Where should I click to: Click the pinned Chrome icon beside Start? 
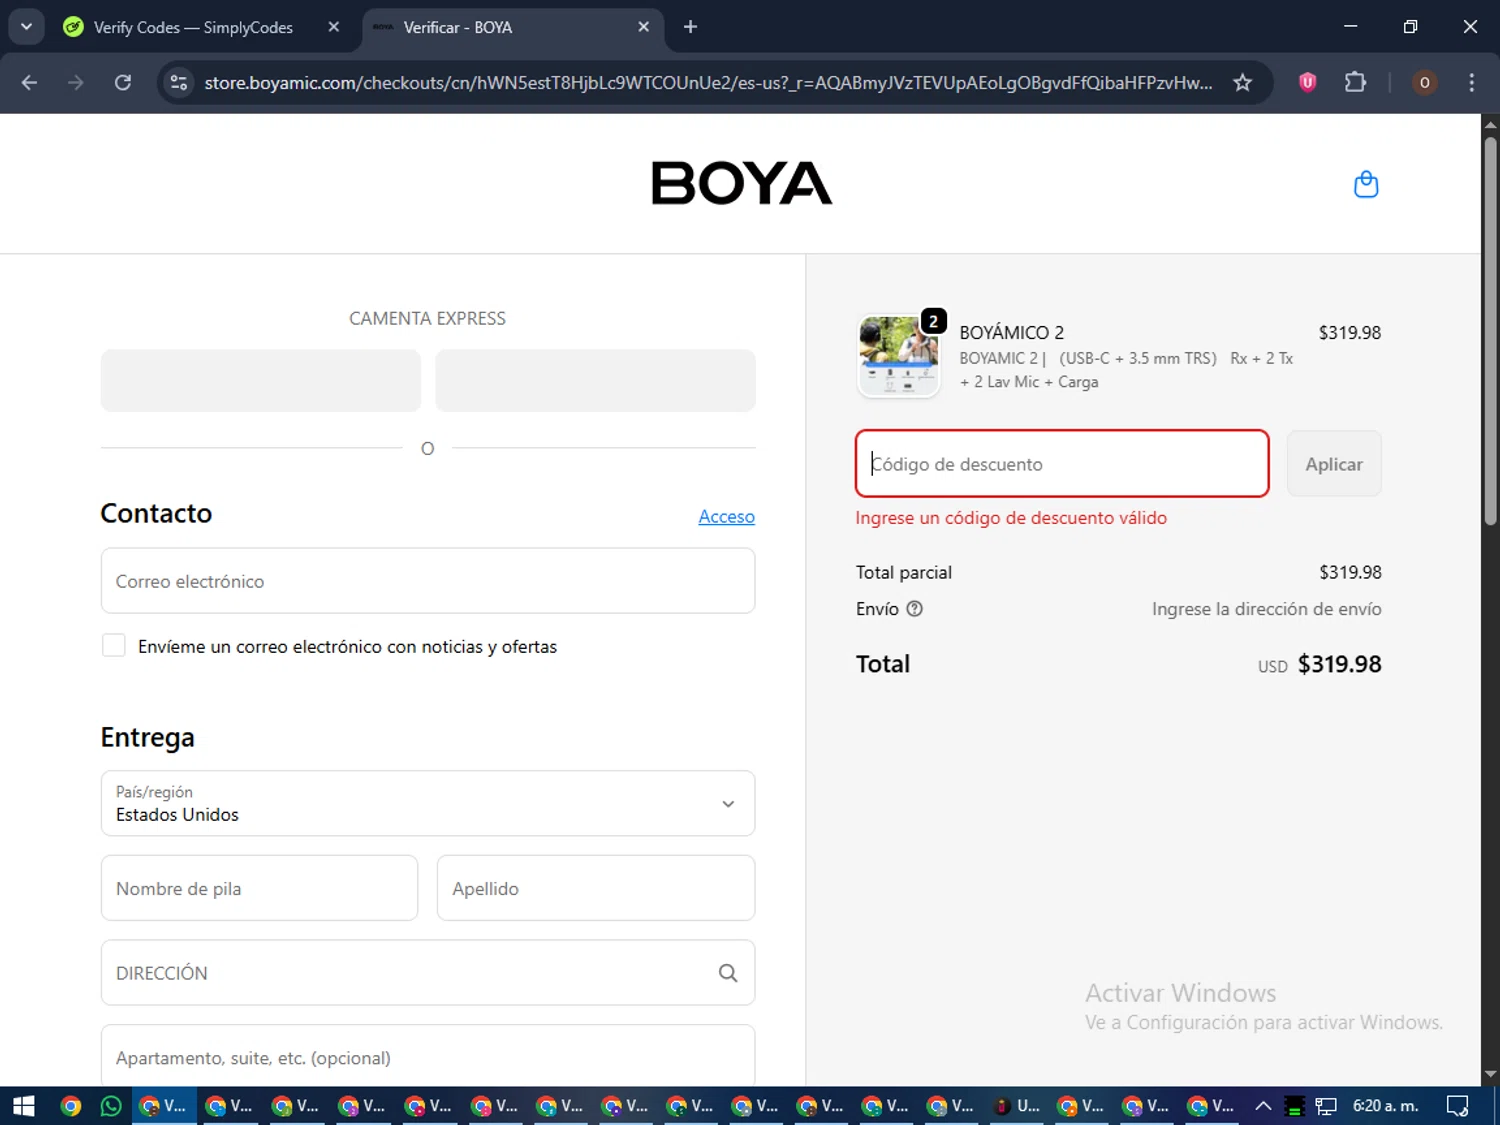click(70, 1106)
